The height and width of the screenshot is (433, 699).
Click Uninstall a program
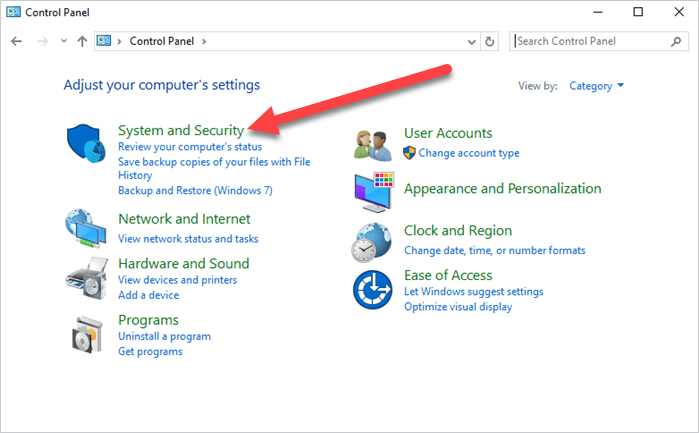click(164, 336)
